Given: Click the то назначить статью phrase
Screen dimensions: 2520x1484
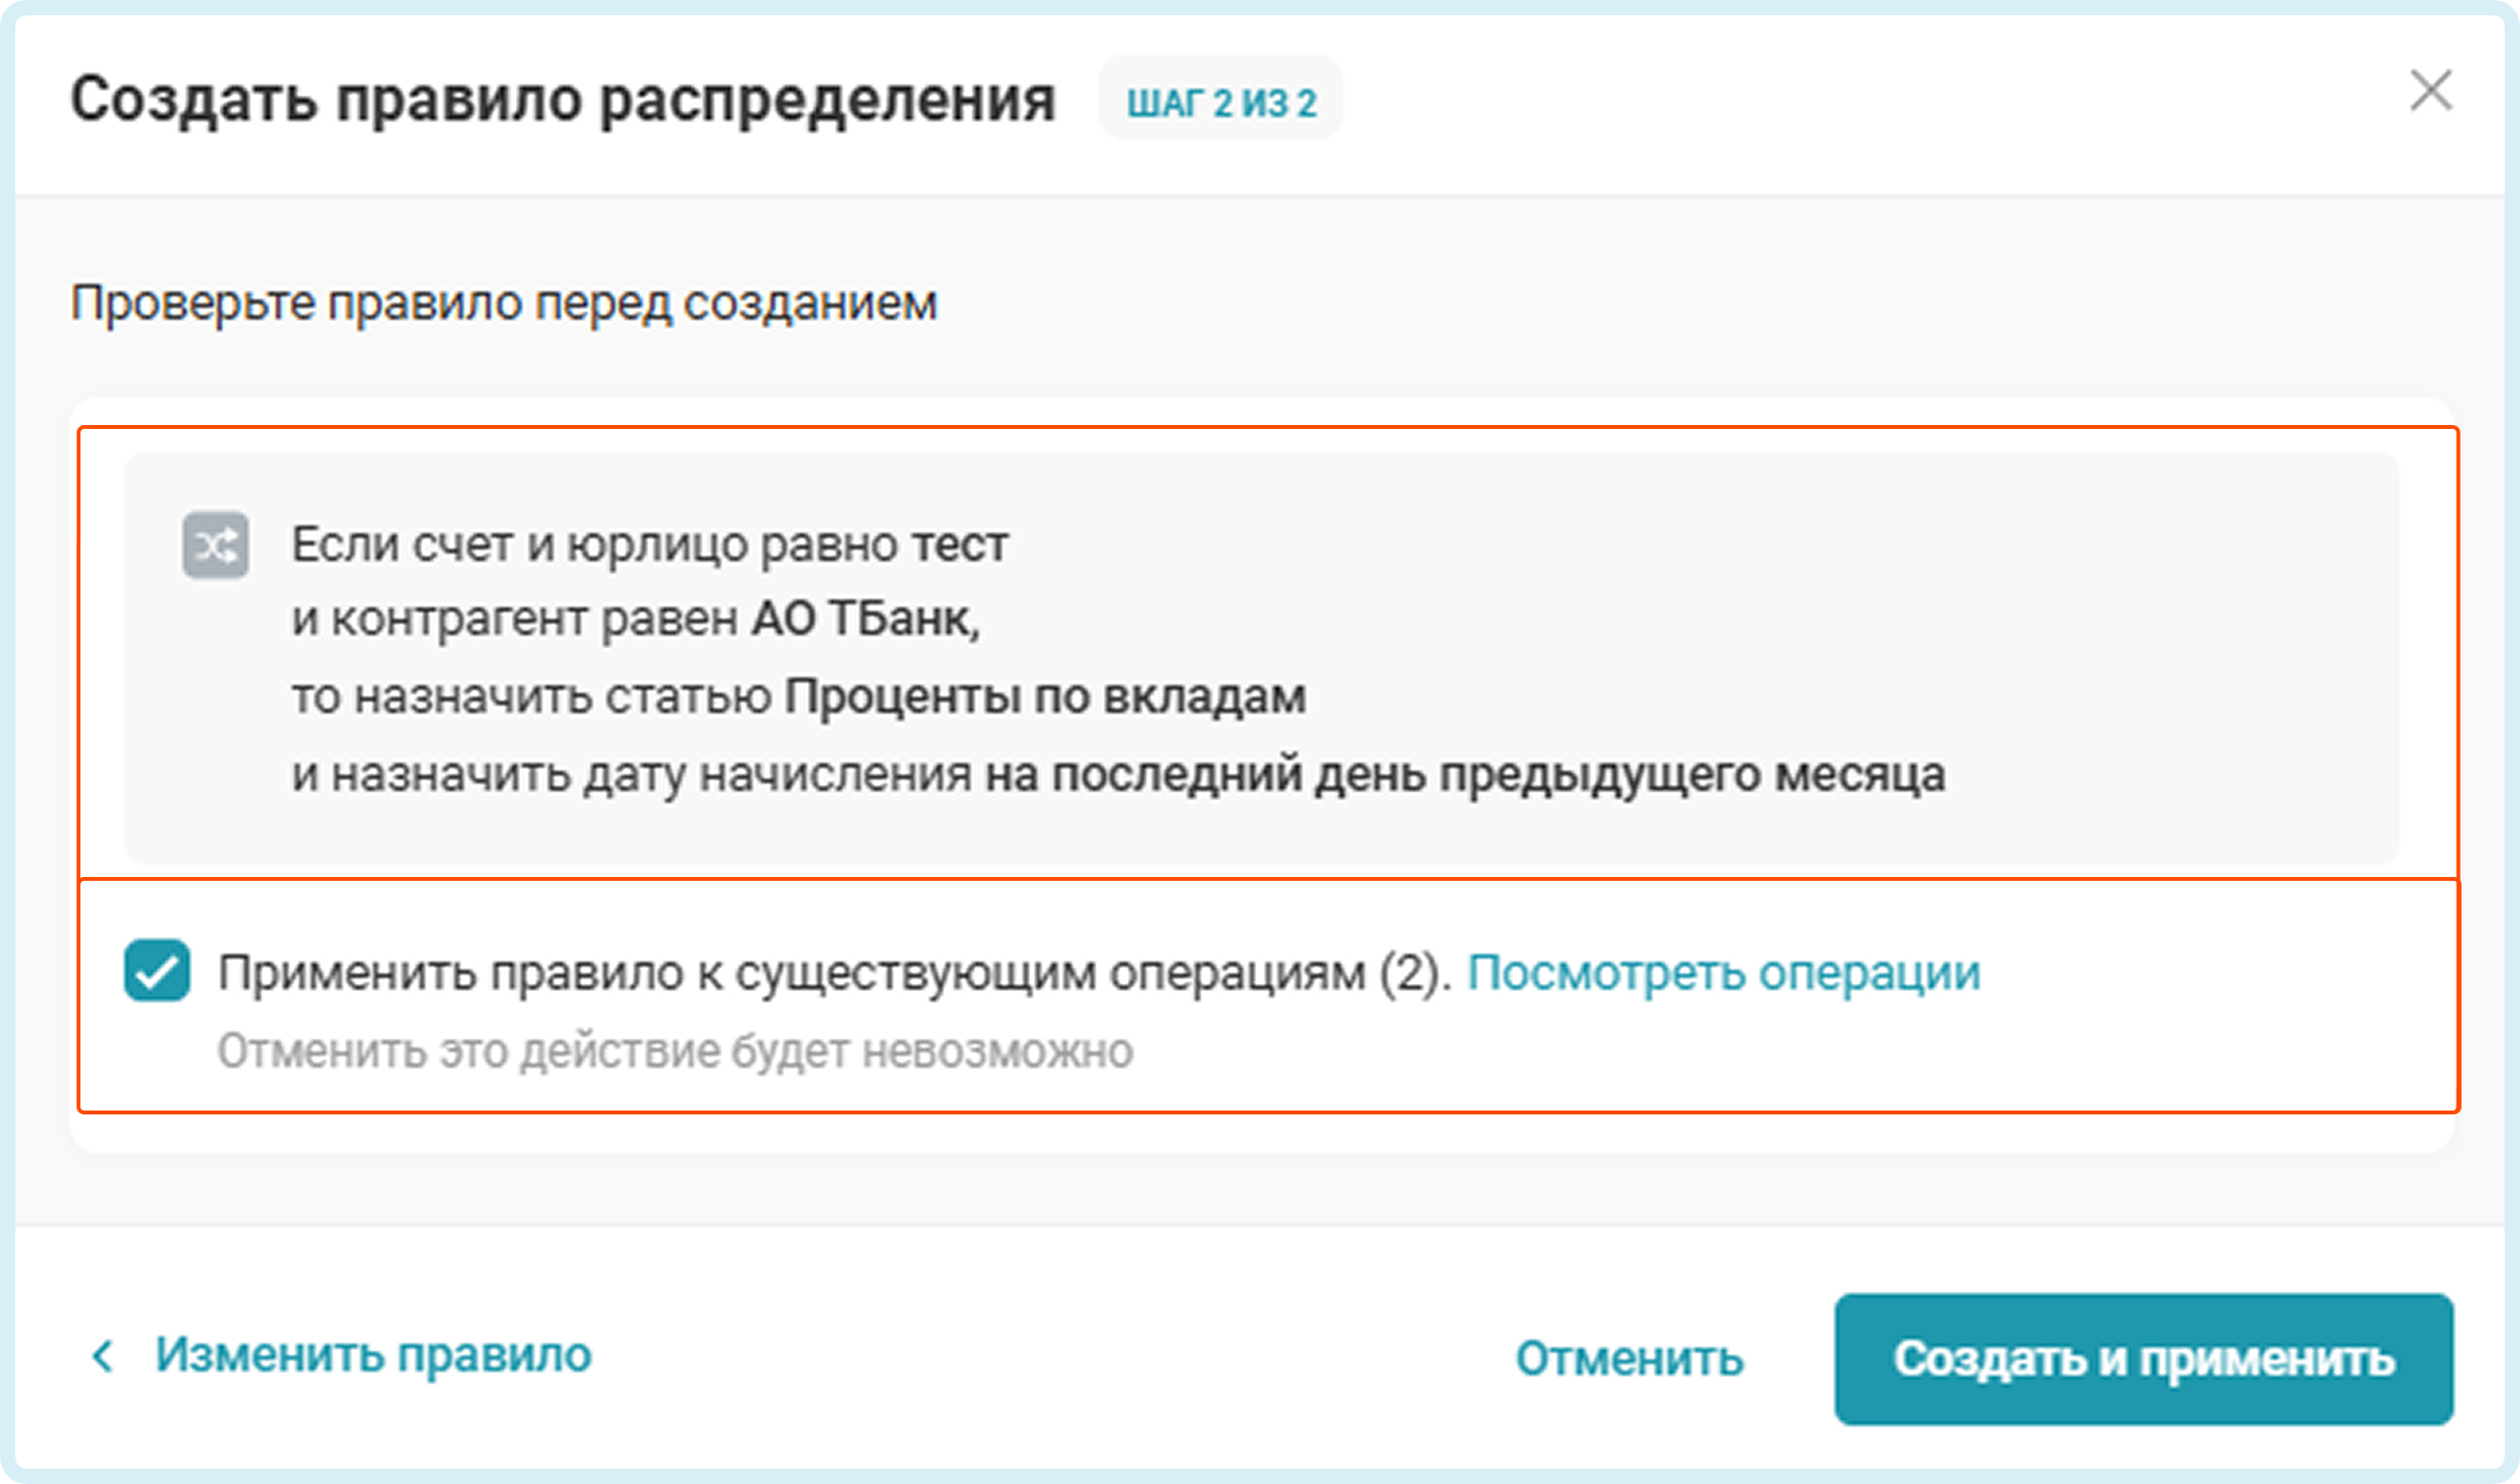Looking at the screenshot, I should point(531,697).
